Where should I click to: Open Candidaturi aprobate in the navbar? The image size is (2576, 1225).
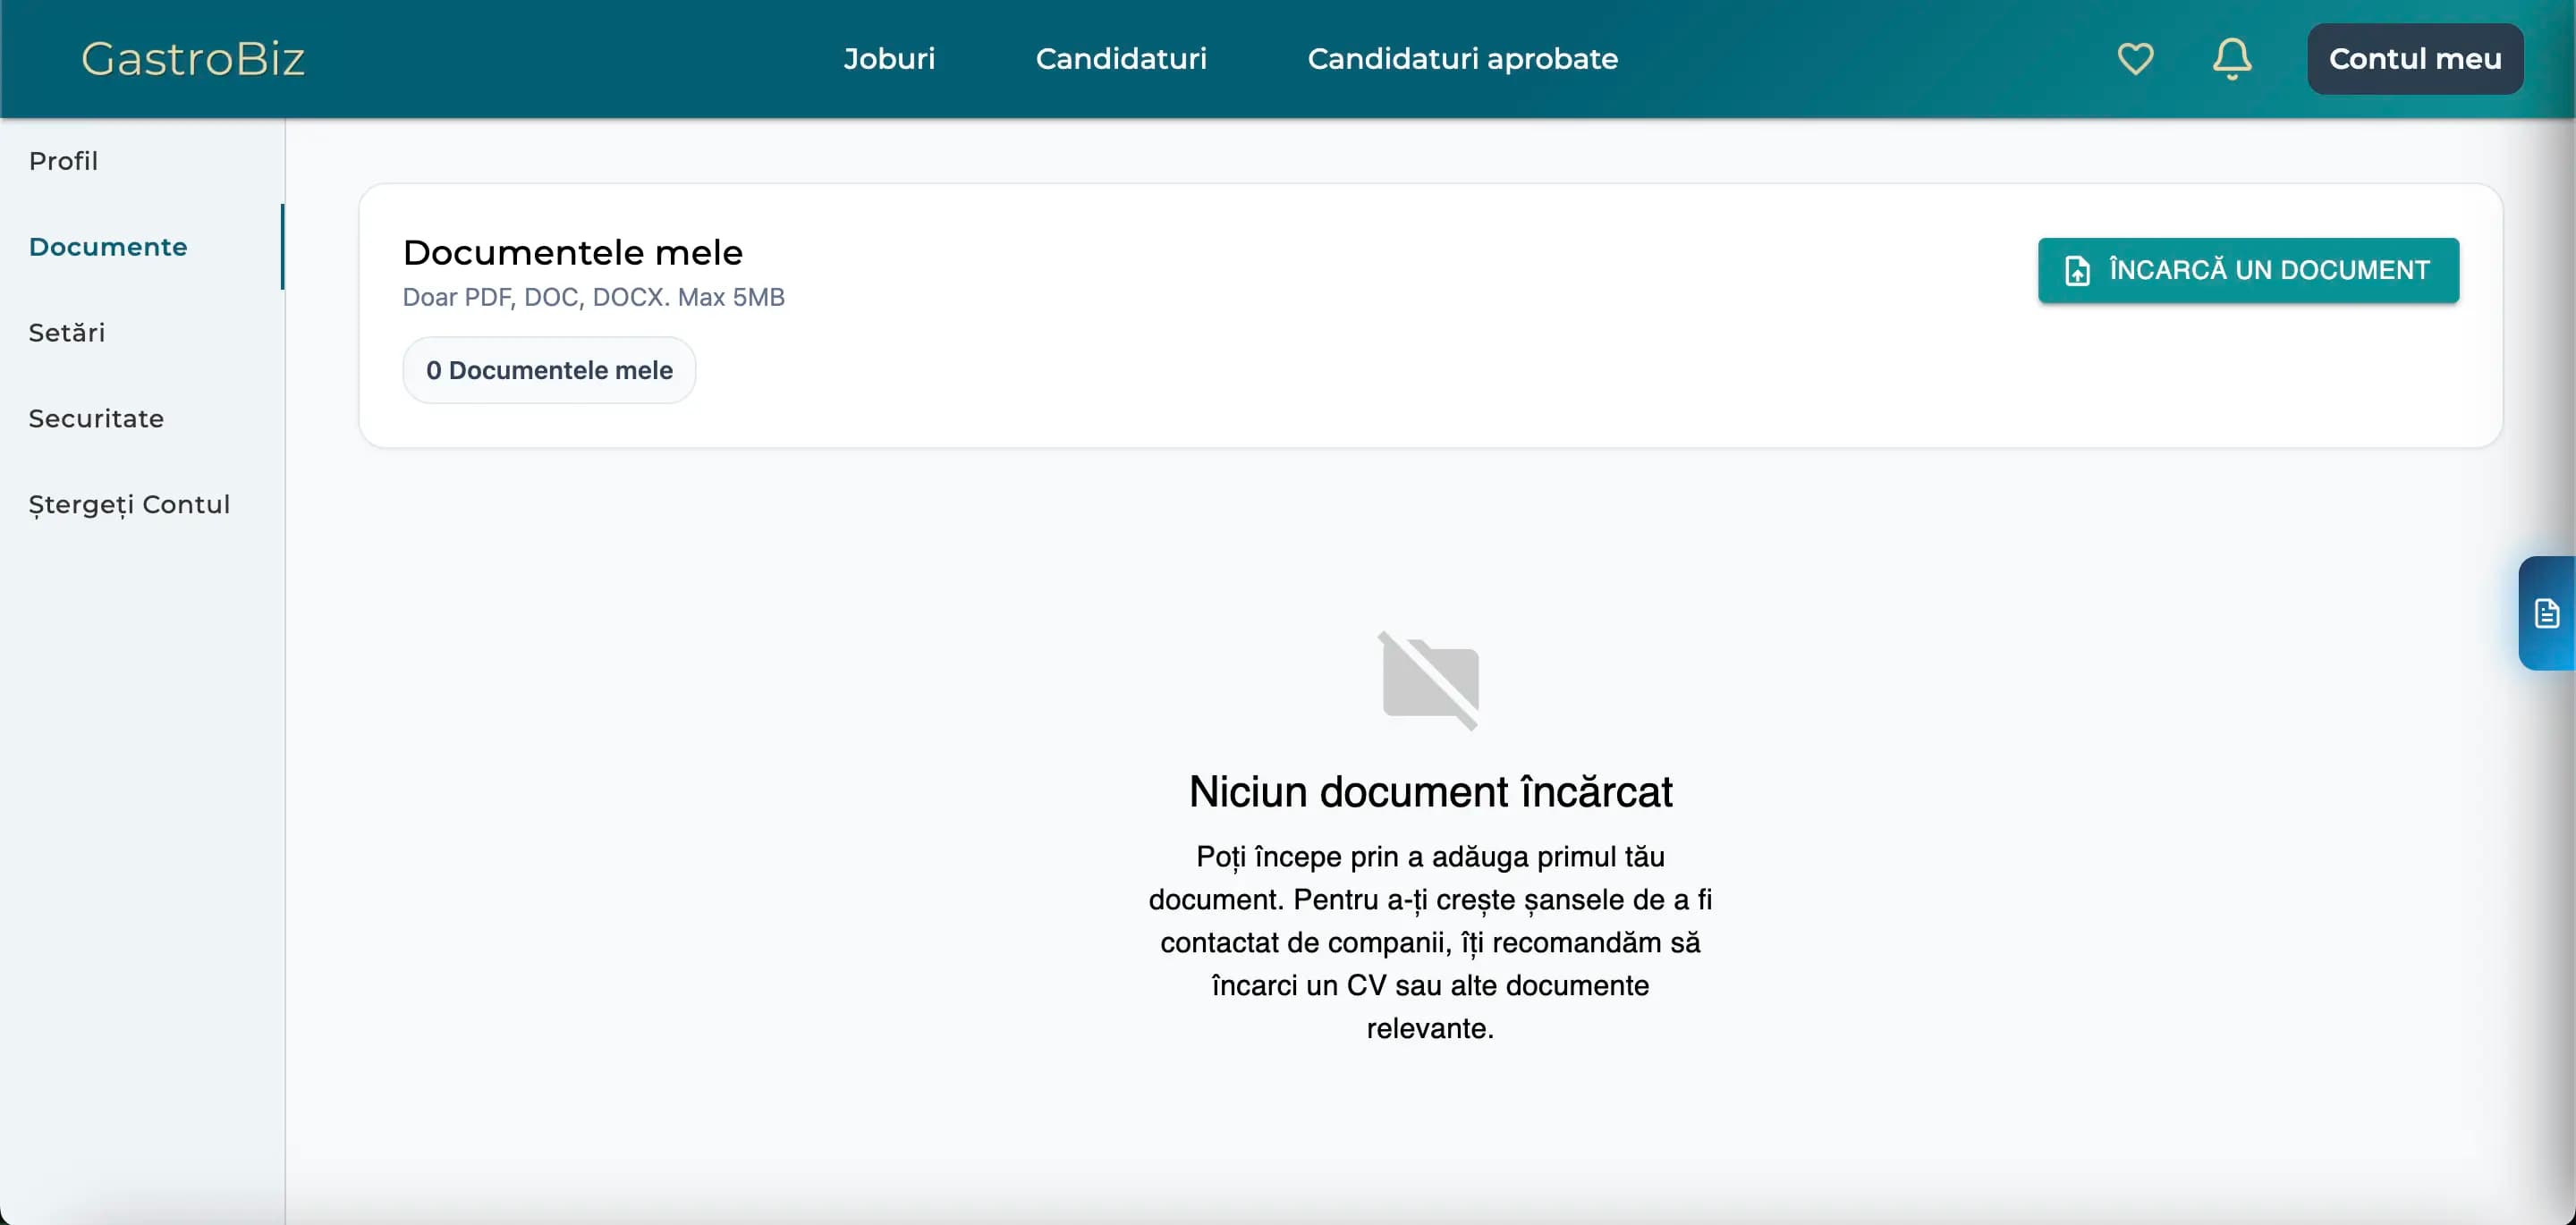coord(1462,59)
